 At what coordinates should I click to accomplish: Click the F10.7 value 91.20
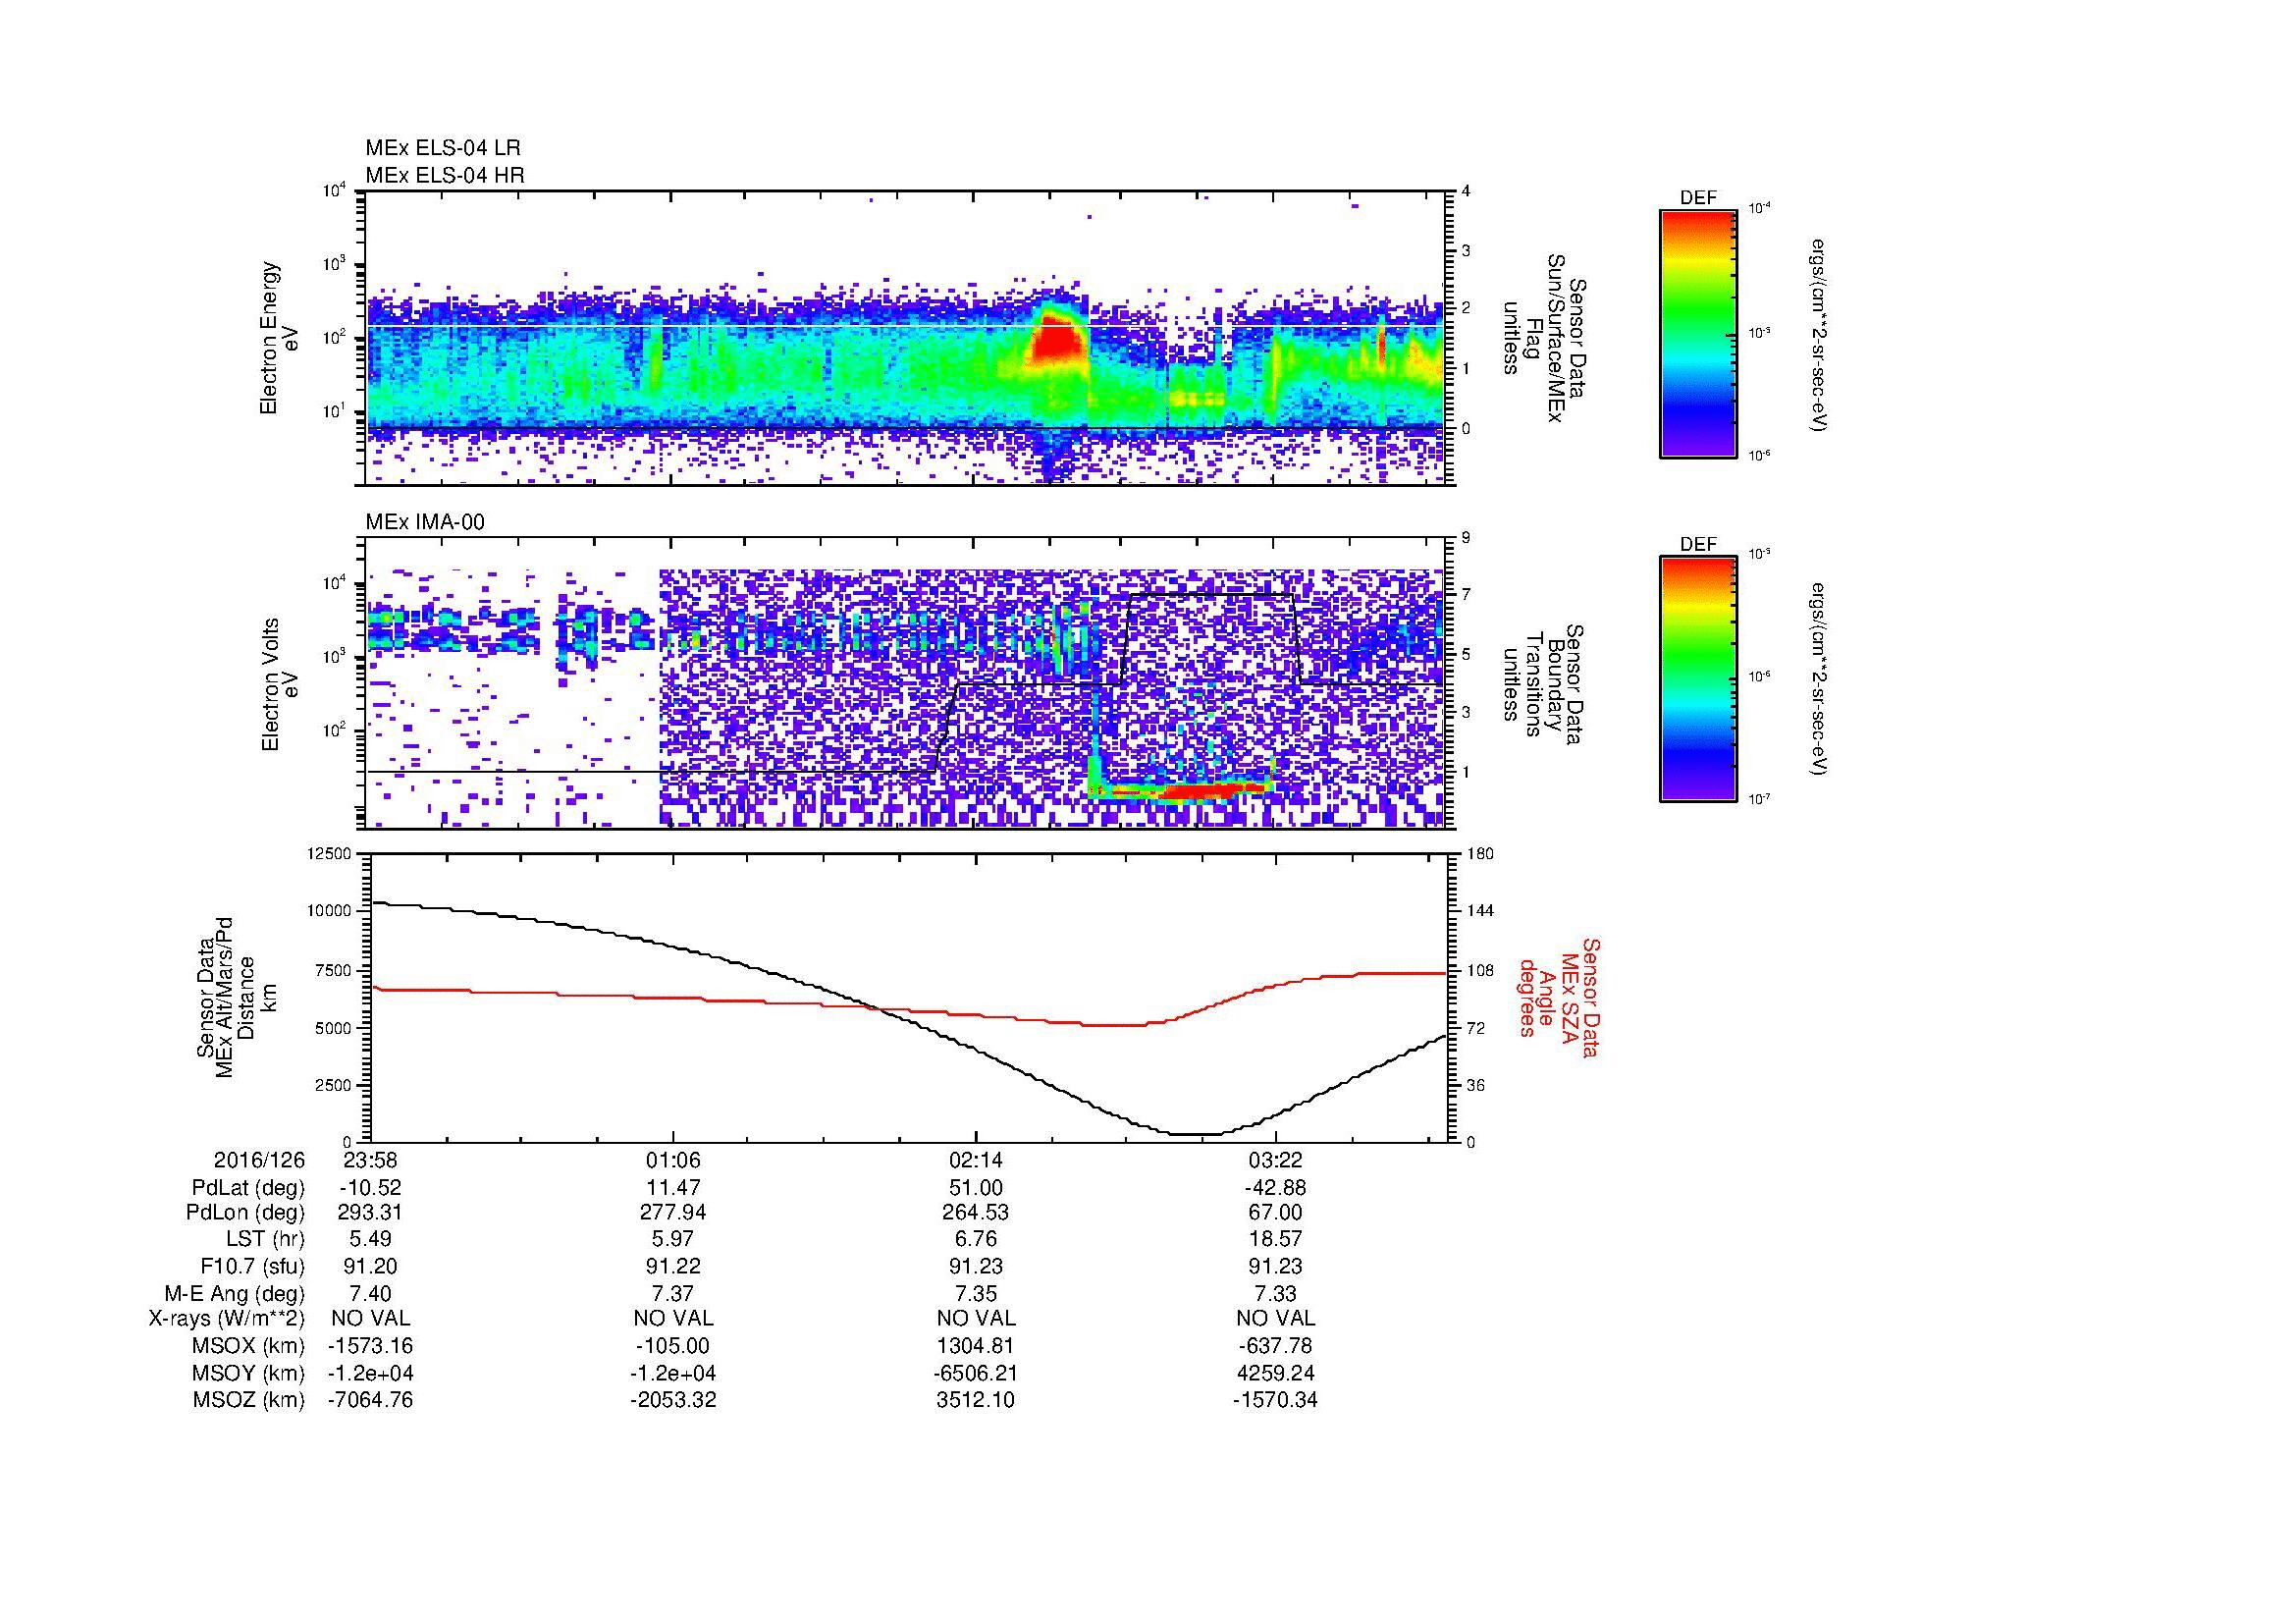pos(370,1266)
